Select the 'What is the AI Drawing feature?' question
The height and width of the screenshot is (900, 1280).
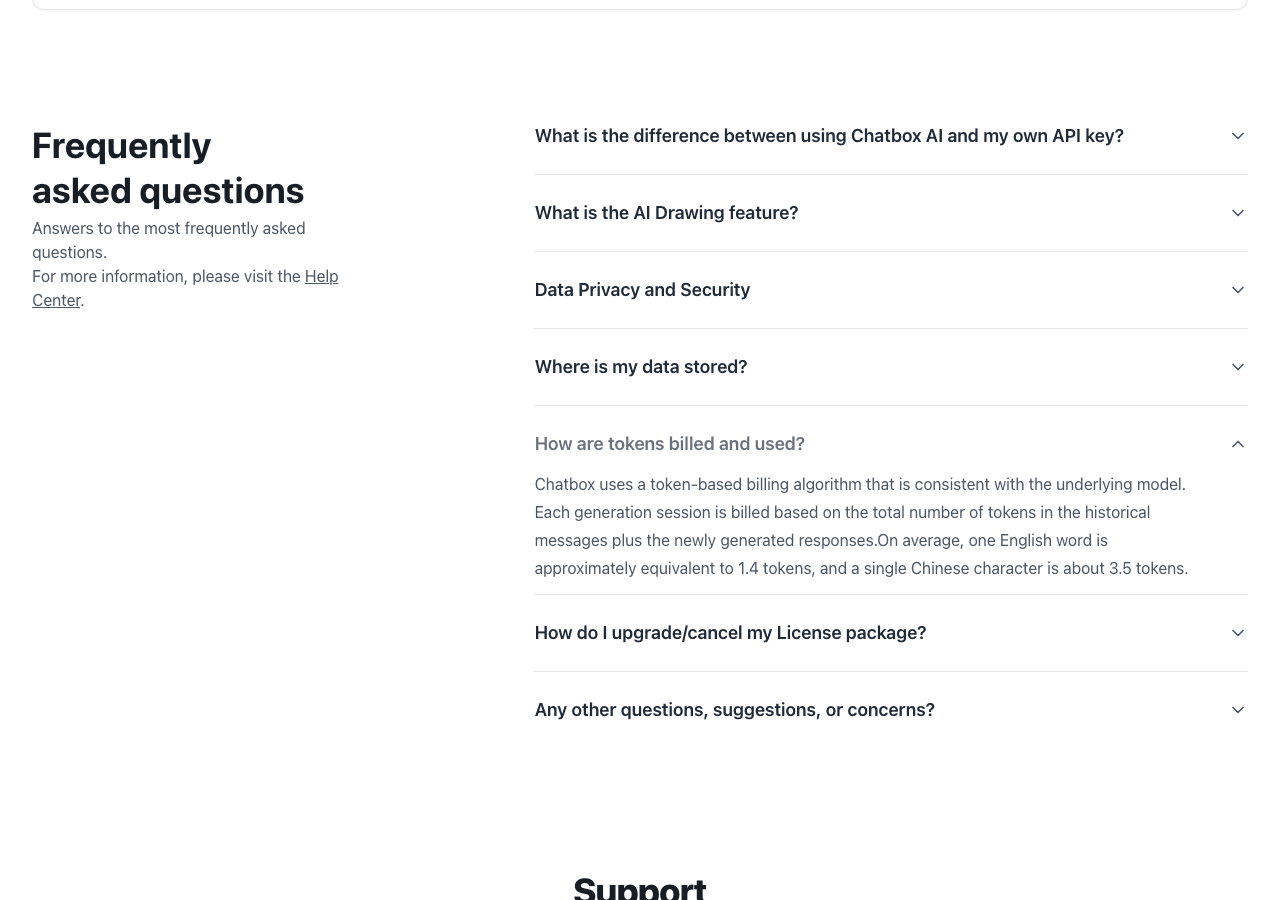point(666,212)
